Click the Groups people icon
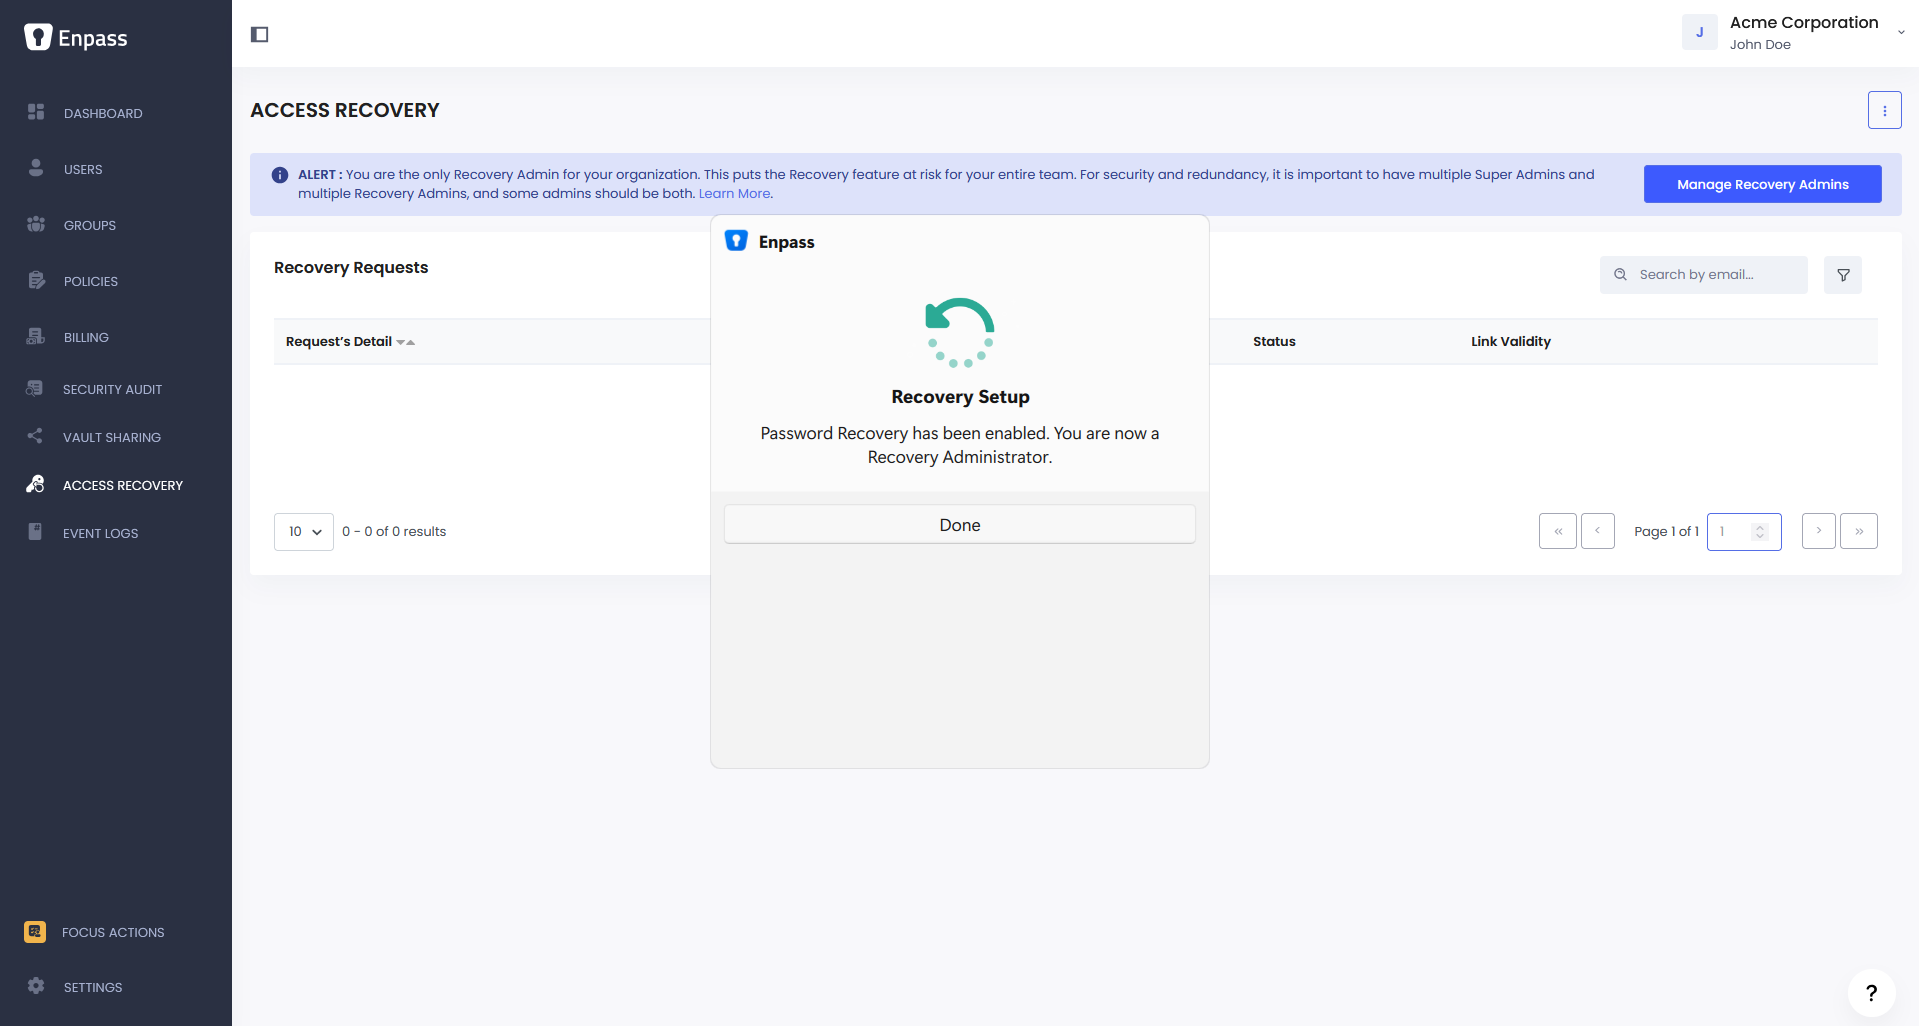This screenshot has width=1919, height=1026. click(36, 224)
